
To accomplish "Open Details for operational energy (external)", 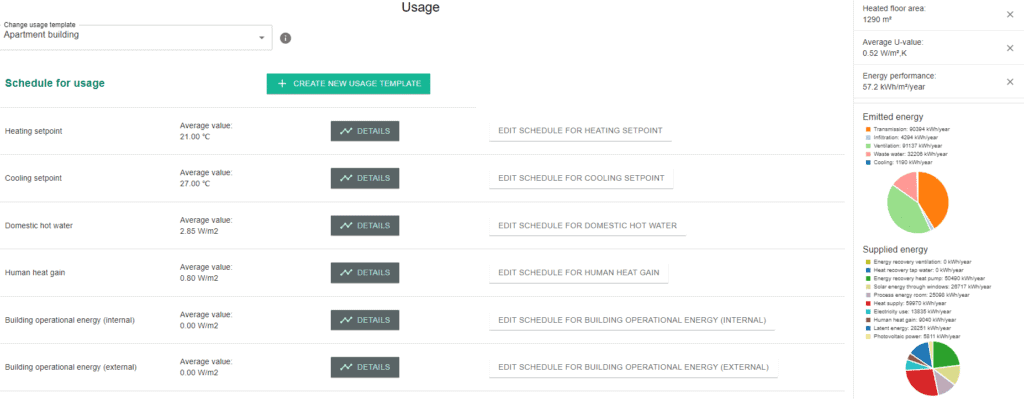I will [x=365, y=367].
